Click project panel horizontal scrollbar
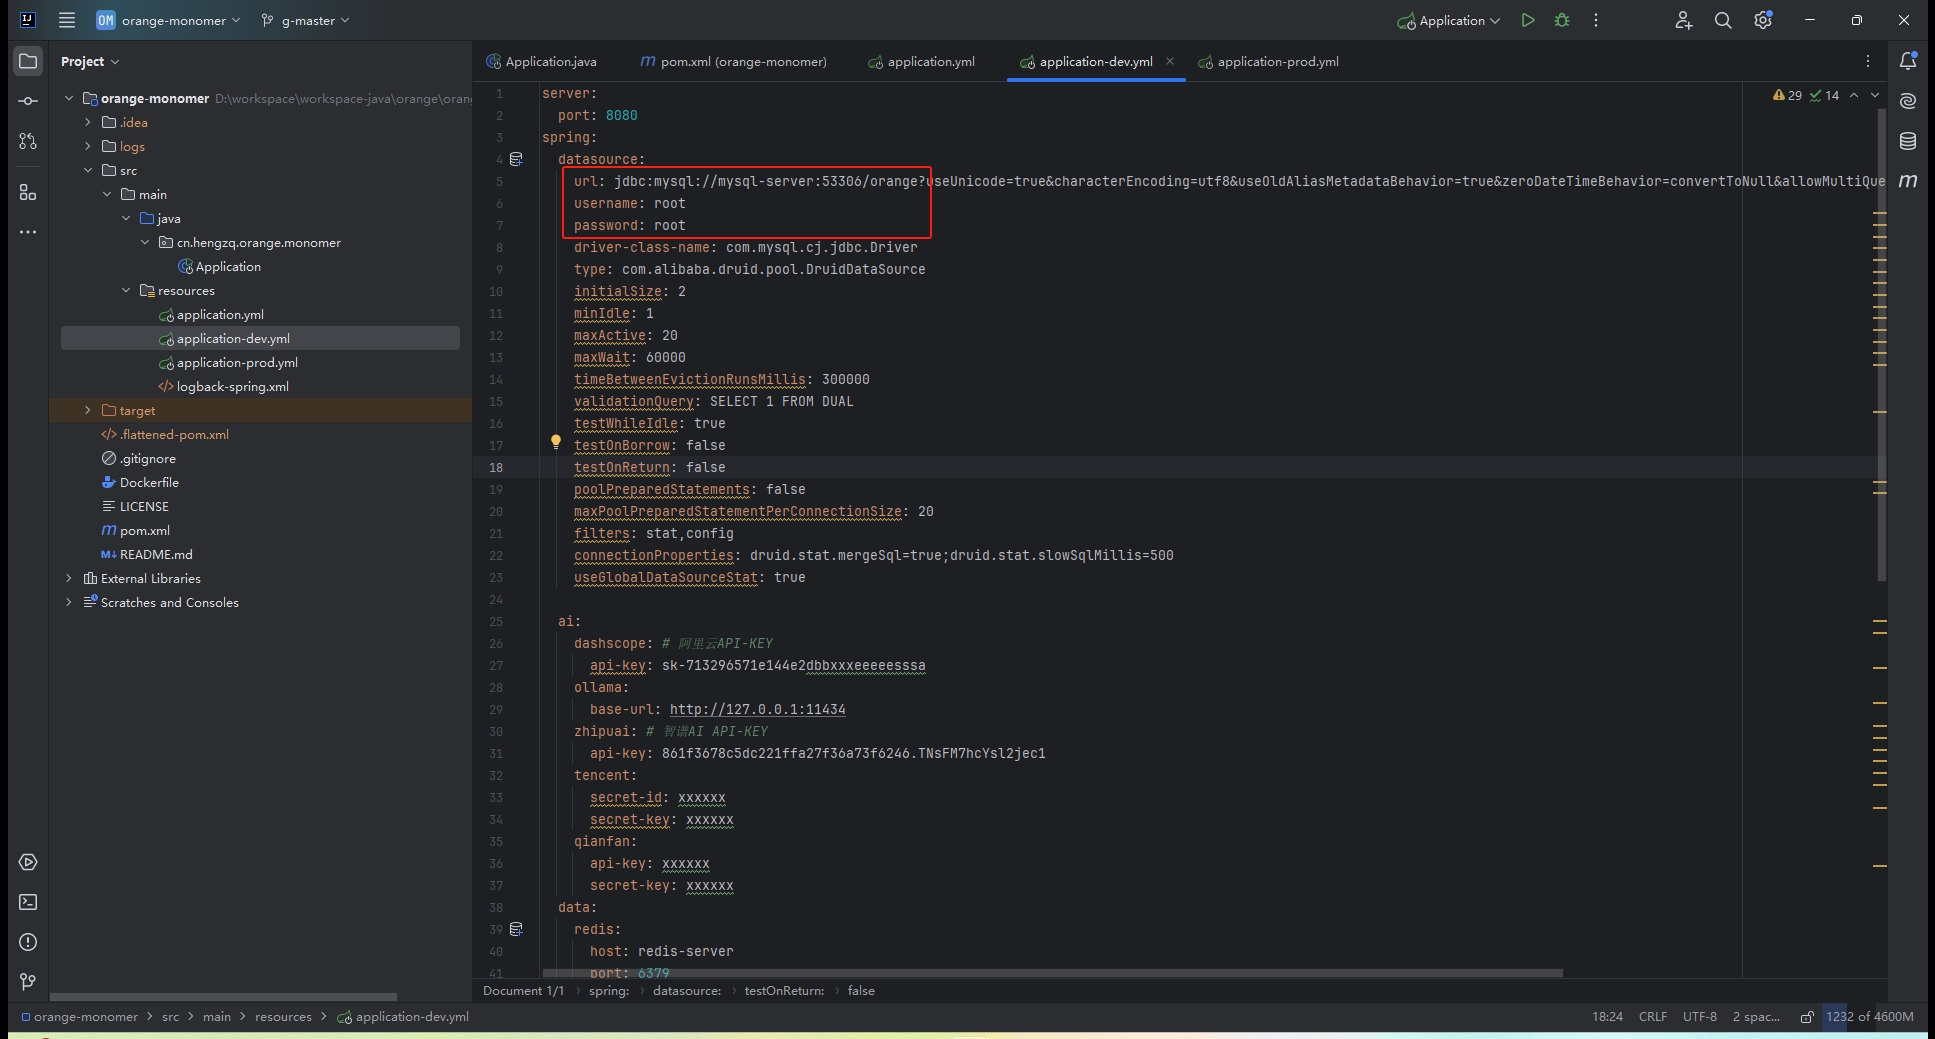1935x1039 pixels. [x=223, y=996]
